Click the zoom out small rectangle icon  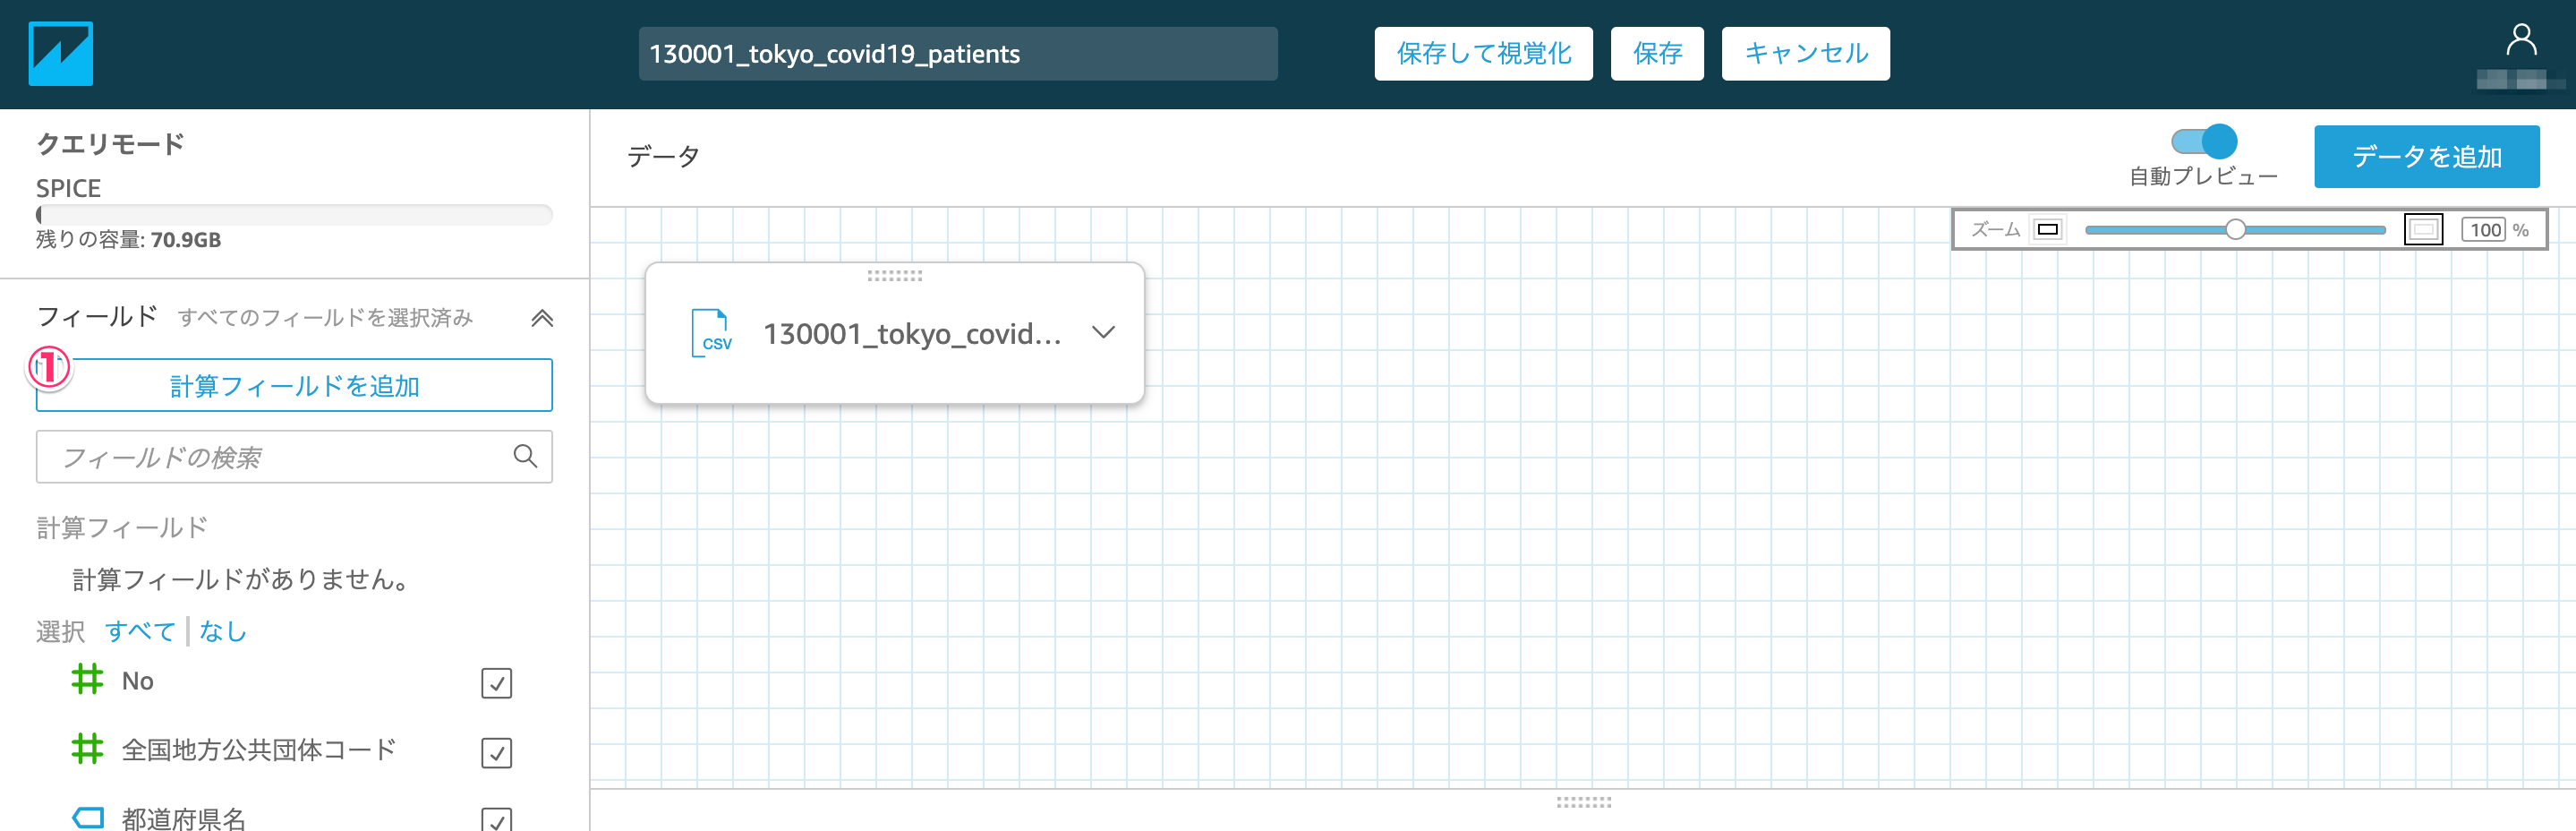click(x=2047, y=230)
